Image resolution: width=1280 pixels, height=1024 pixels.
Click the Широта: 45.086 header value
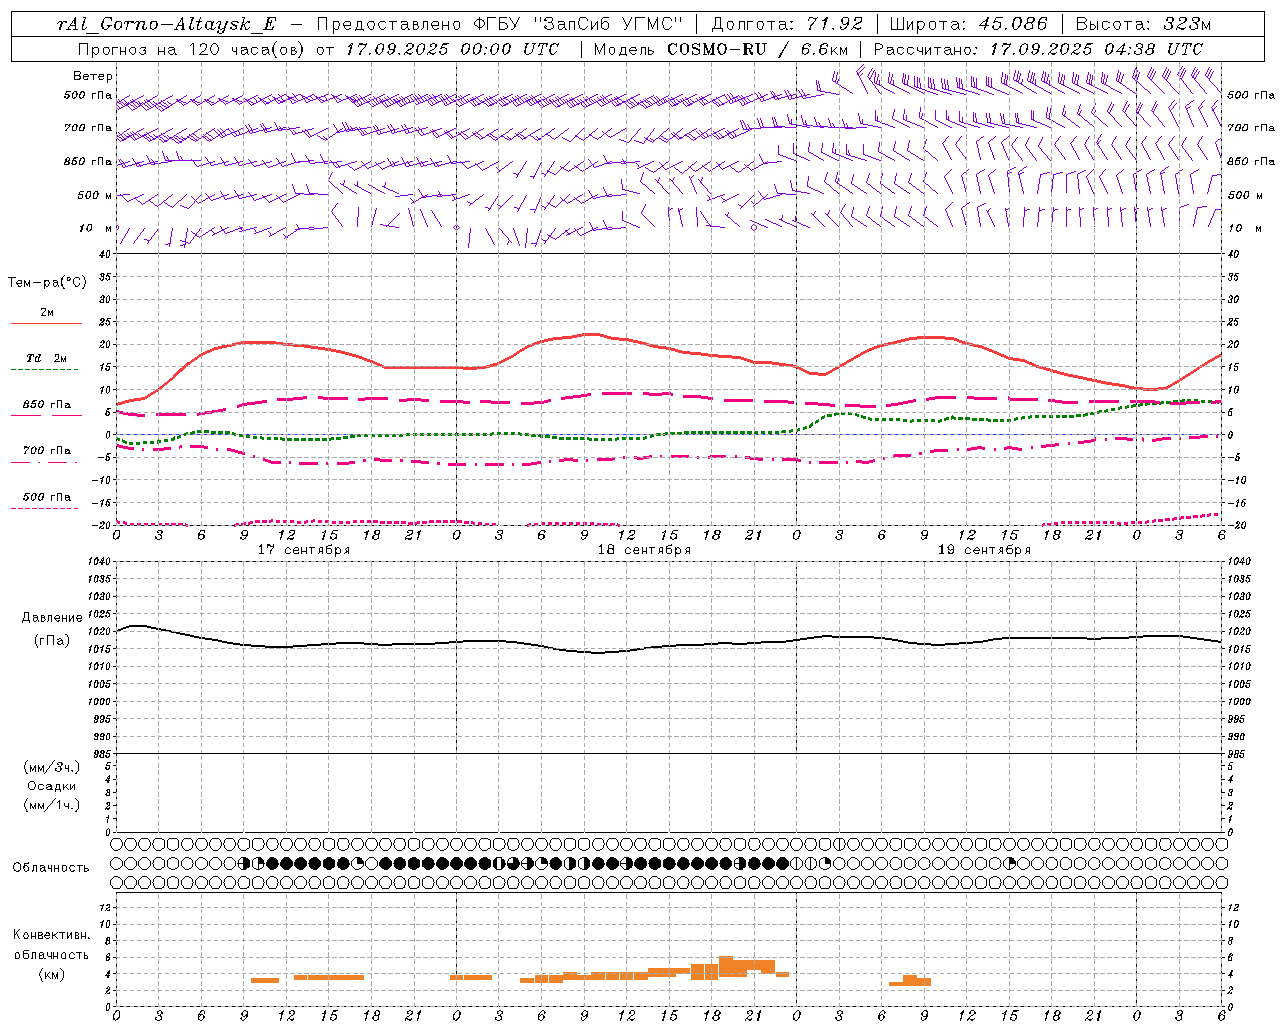pyautogui.click(x=969, y=25)
